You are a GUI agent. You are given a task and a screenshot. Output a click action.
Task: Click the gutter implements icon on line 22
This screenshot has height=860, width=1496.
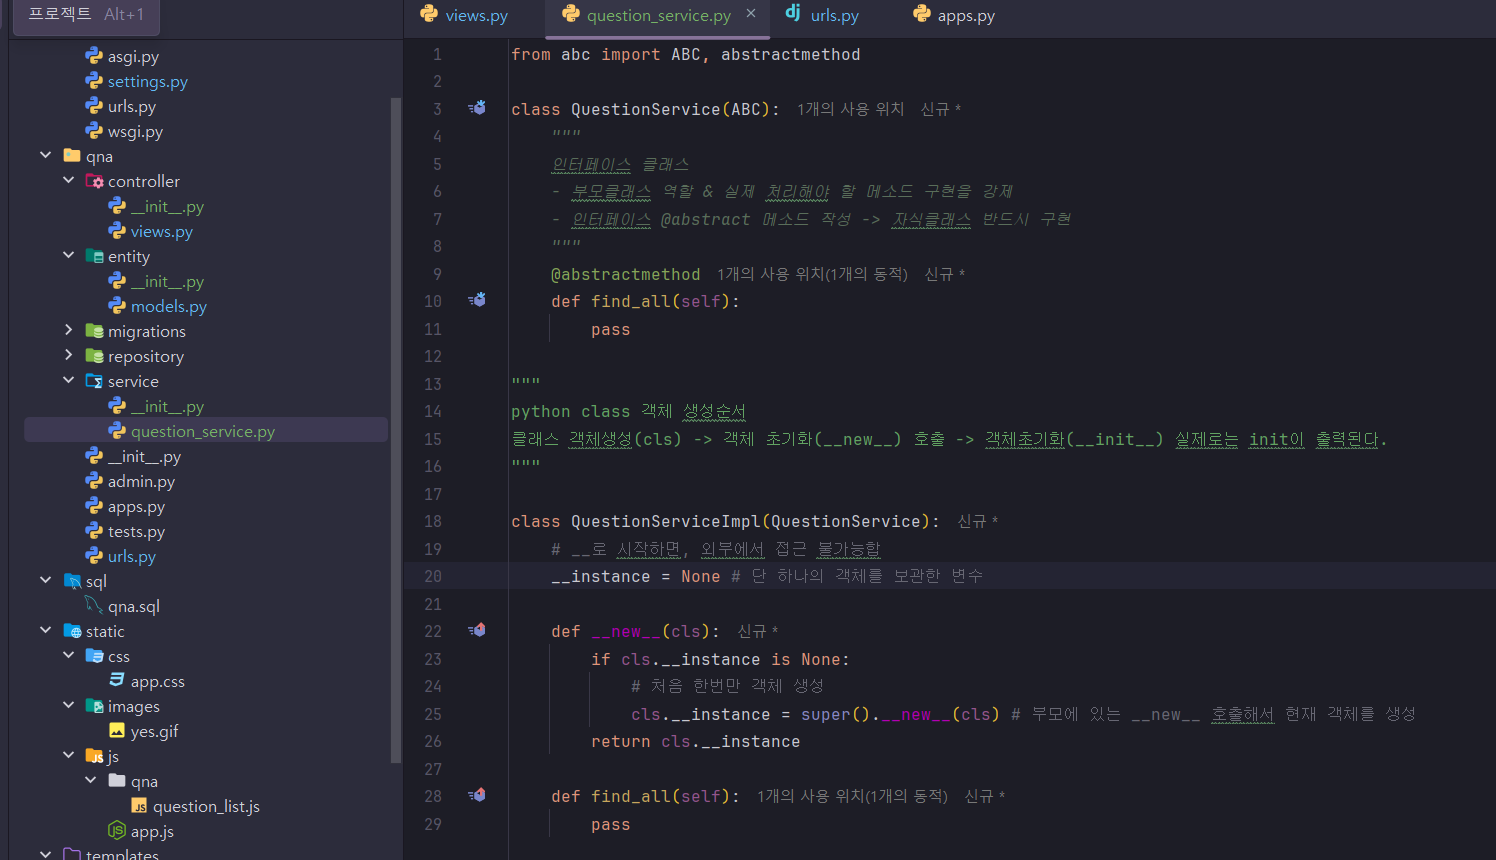(477, 630)
